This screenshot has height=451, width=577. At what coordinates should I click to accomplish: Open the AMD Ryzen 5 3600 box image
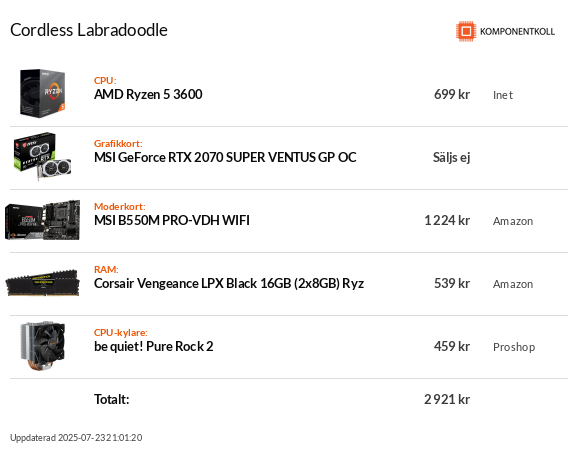click(x=42, y=93)
